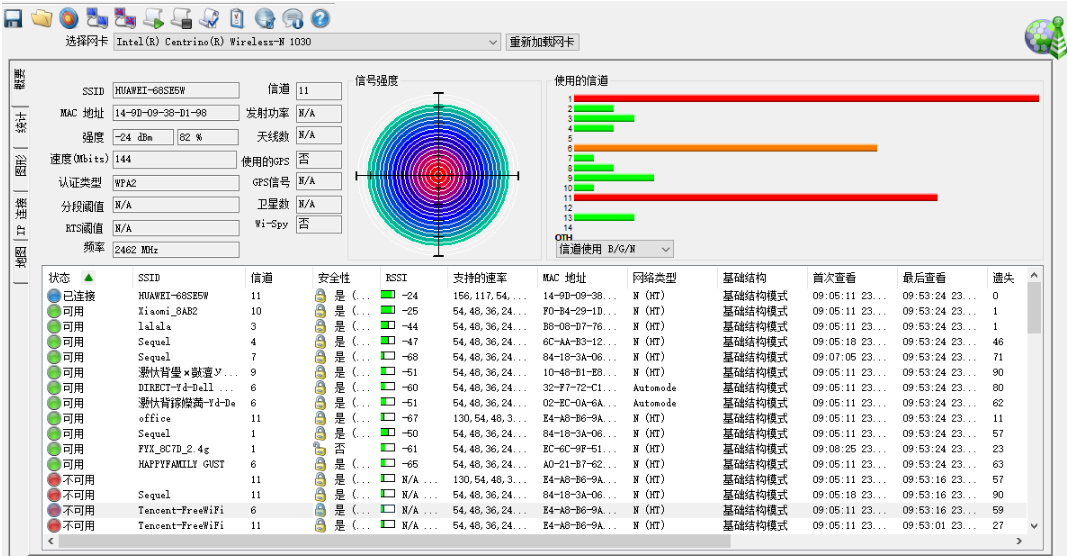Viewport: 1067px width, 556px height.
Task: Click the SSID field showing HUAWEI-68SE5W
Action: 174,91
